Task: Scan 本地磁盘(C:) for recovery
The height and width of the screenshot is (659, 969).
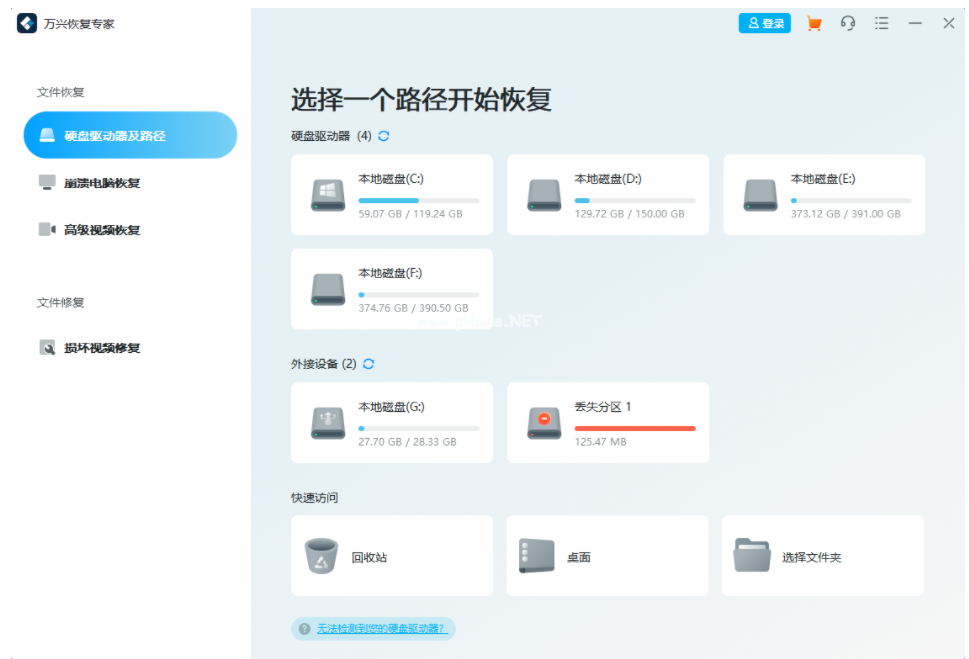Action: (x=391, y=194)
